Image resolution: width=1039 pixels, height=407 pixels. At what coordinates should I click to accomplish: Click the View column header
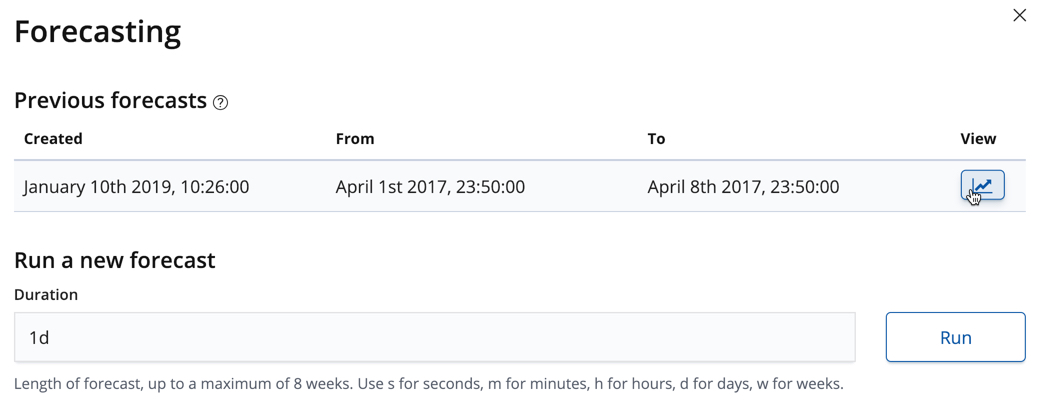pos(978,139)
